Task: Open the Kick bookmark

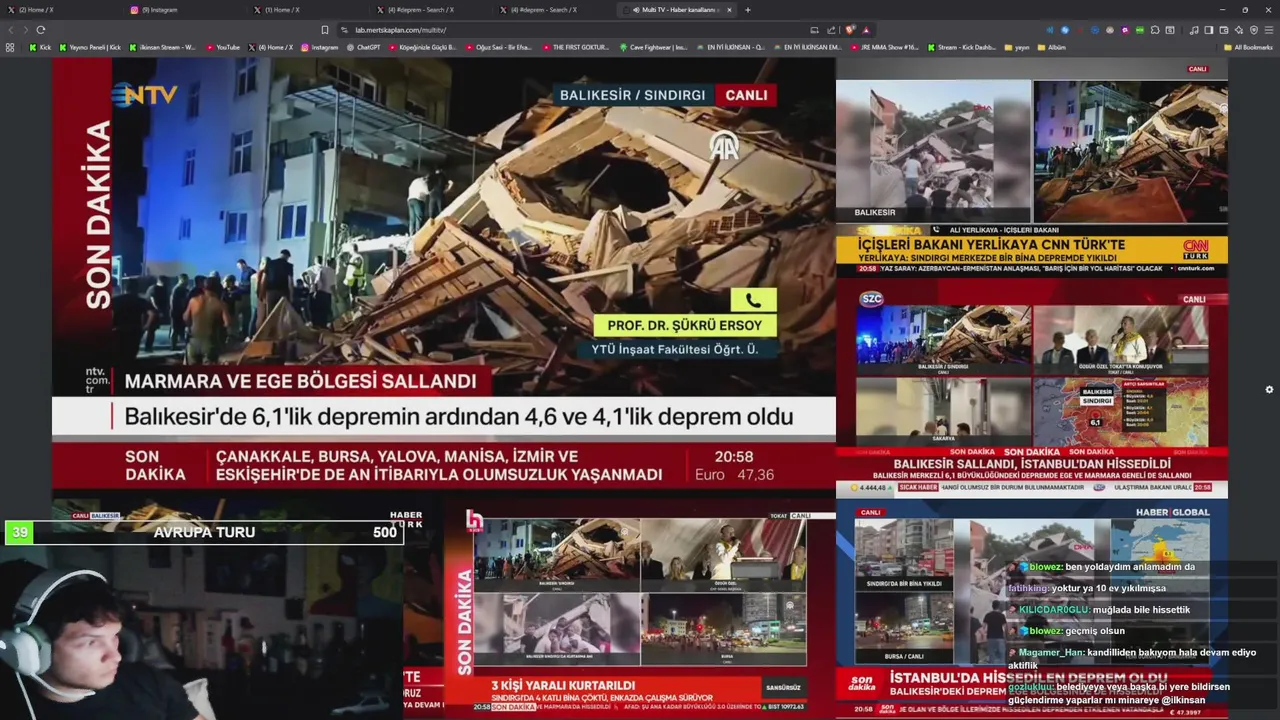Action: coord(40,47)
